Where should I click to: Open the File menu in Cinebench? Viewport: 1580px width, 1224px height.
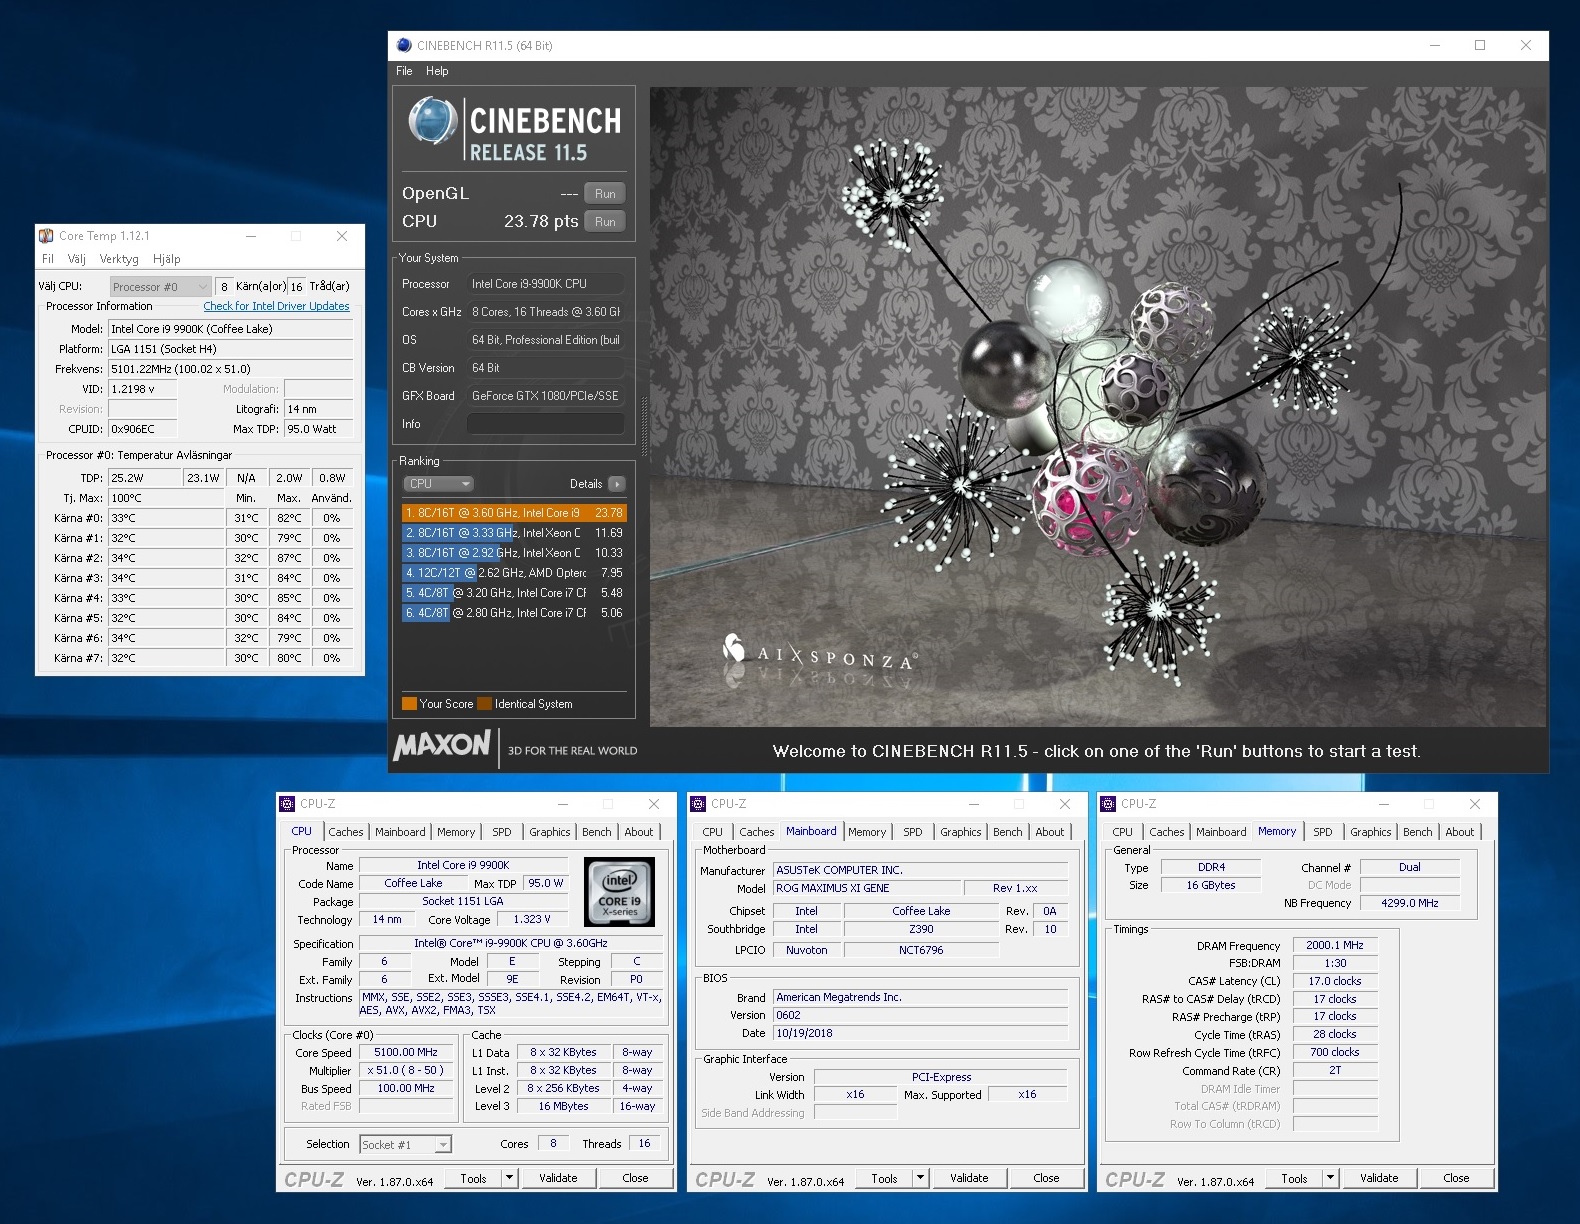(x=404, y=71)
